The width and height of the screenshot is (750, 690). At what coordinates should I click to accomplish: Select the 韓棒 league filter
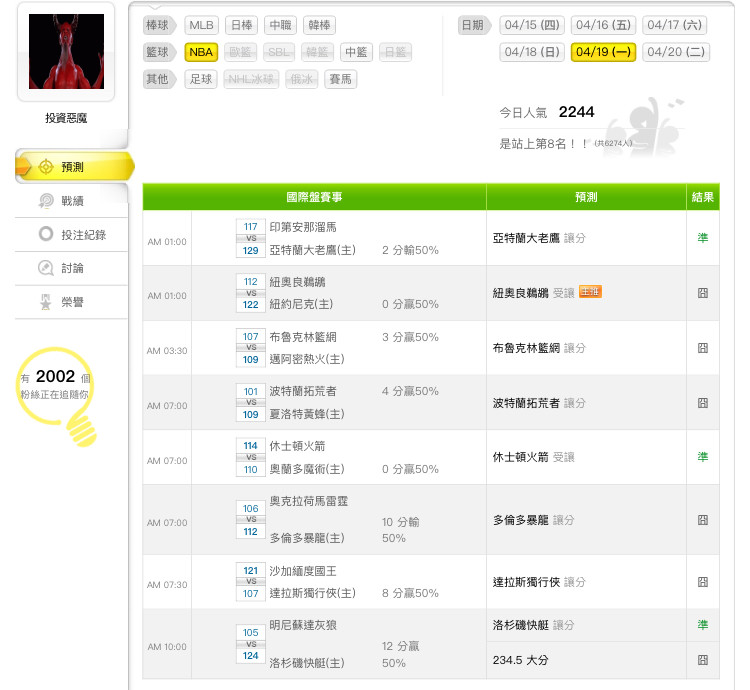tap(320, 25)
